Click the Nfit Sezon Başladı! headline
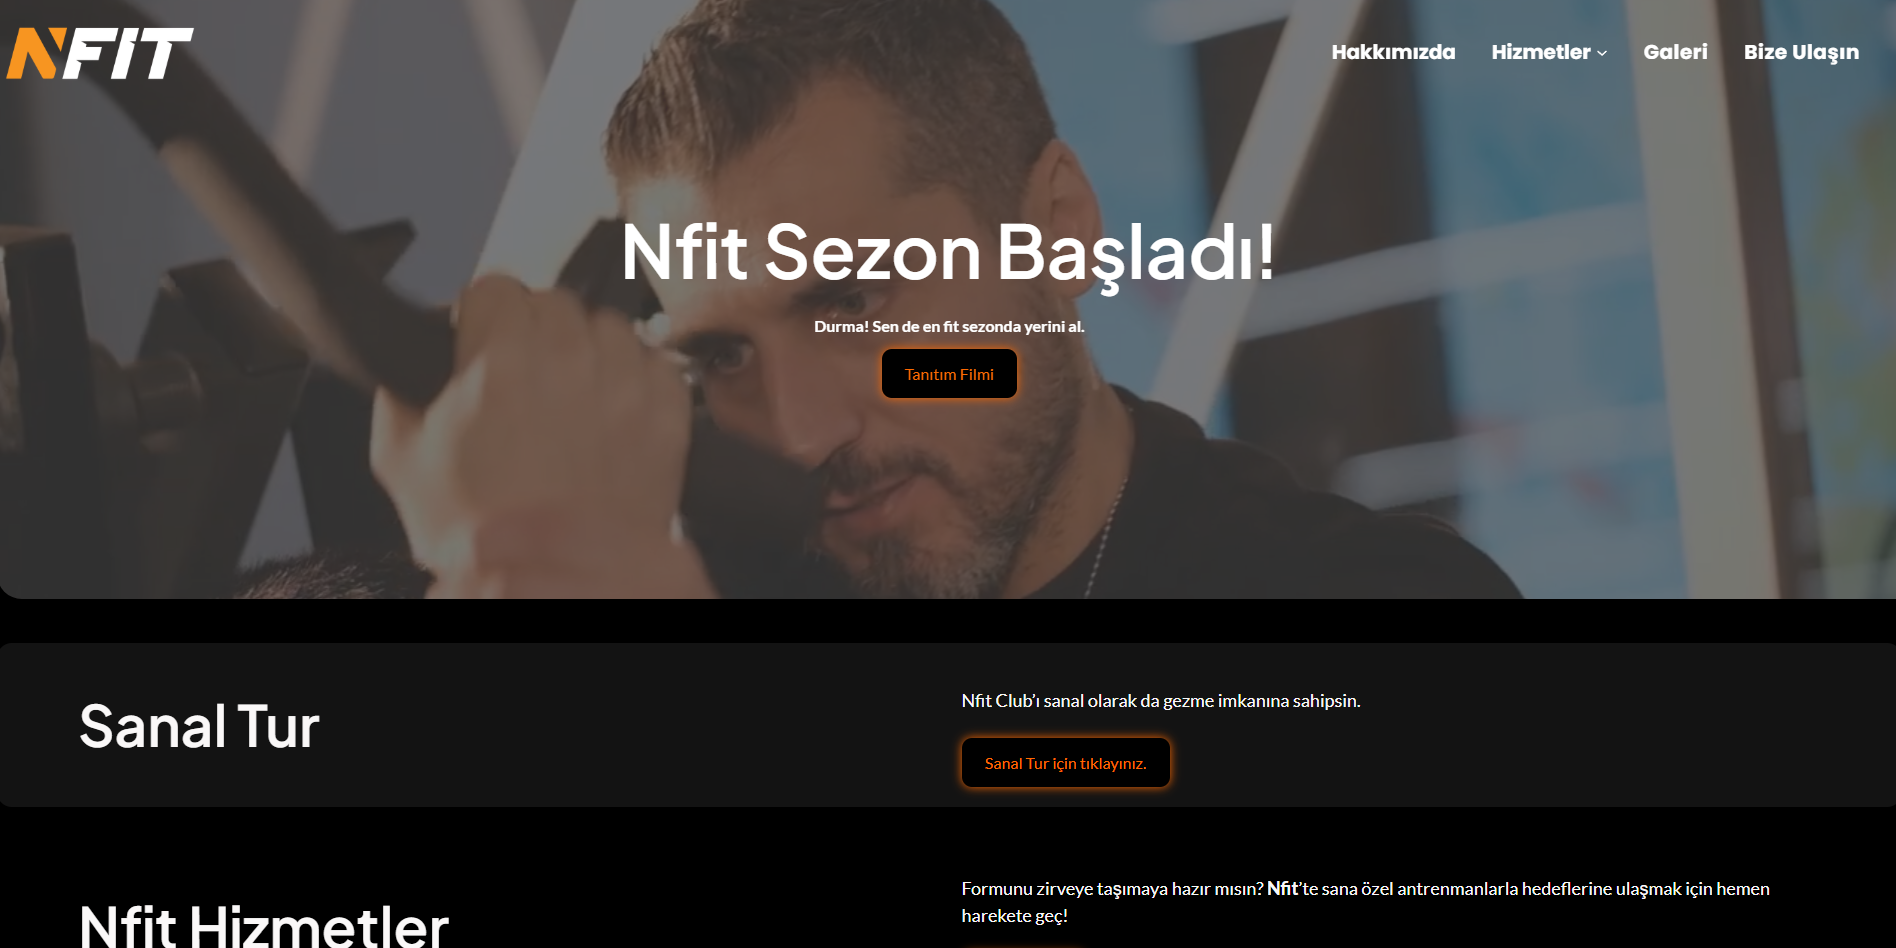1896x948 pixels. tap(948, 252)
